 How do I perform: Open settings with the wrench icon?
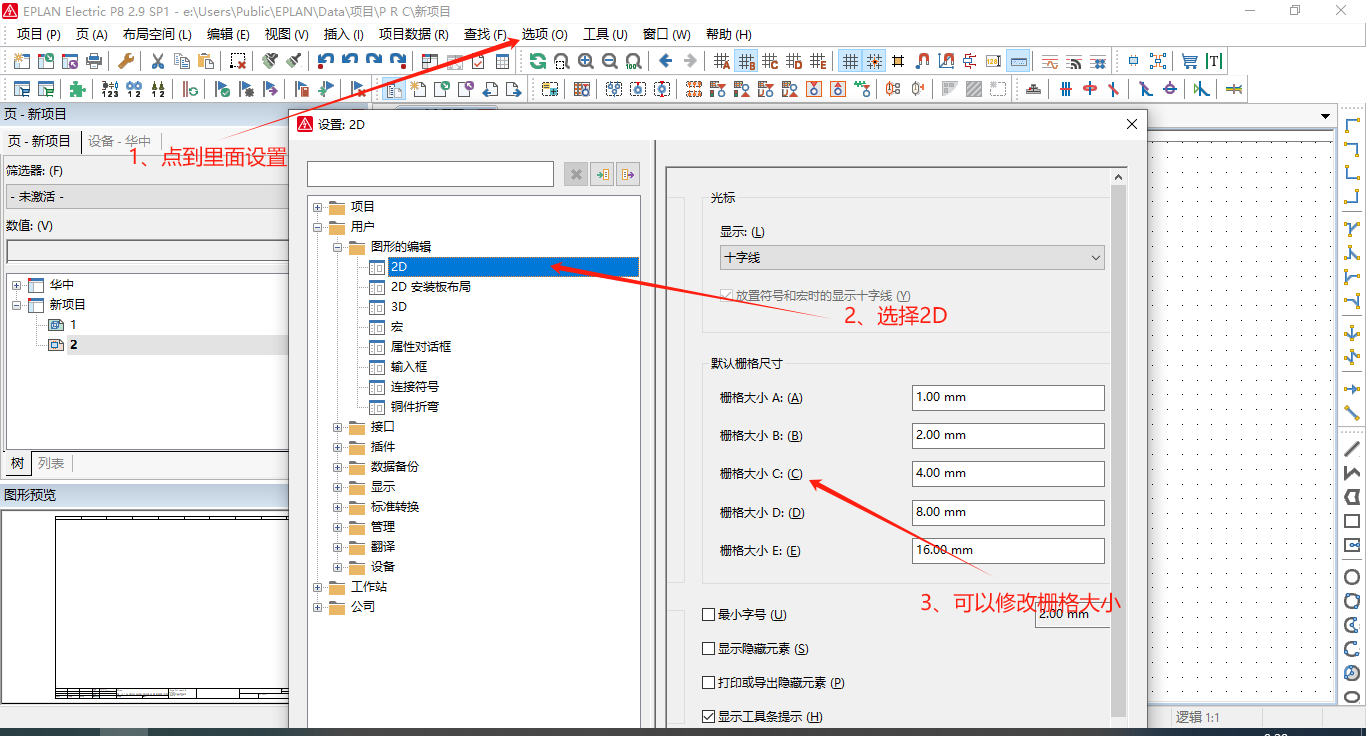(x=125, y=61)
